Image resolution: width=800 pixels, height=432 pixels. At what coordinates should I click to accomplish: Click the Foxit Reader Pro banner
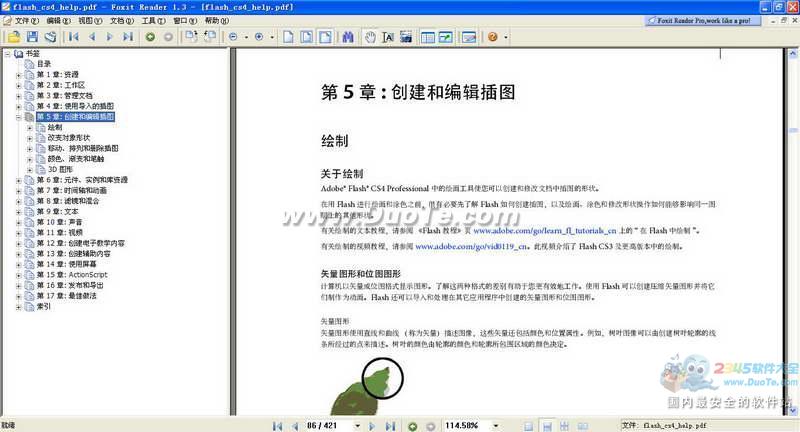pos(703,20)
